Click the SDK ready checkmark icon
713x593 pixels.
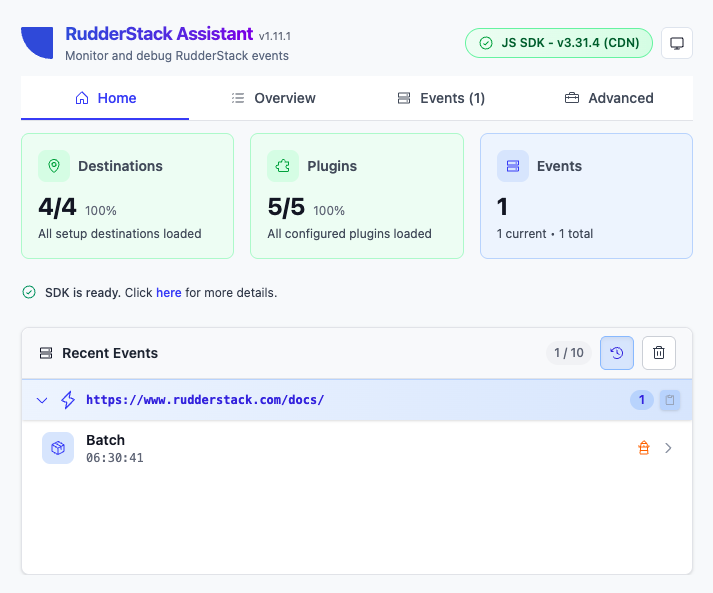(29, 292)
